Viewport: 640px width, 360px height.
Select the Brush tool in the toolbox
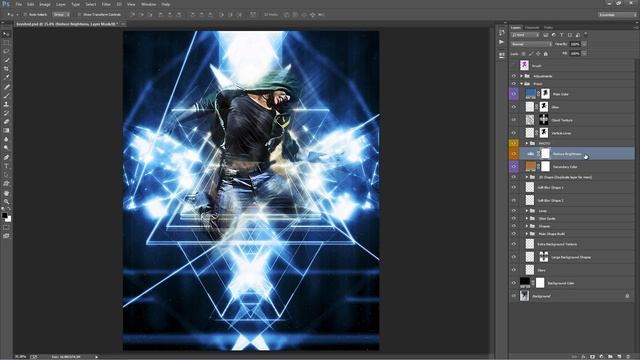6,96
